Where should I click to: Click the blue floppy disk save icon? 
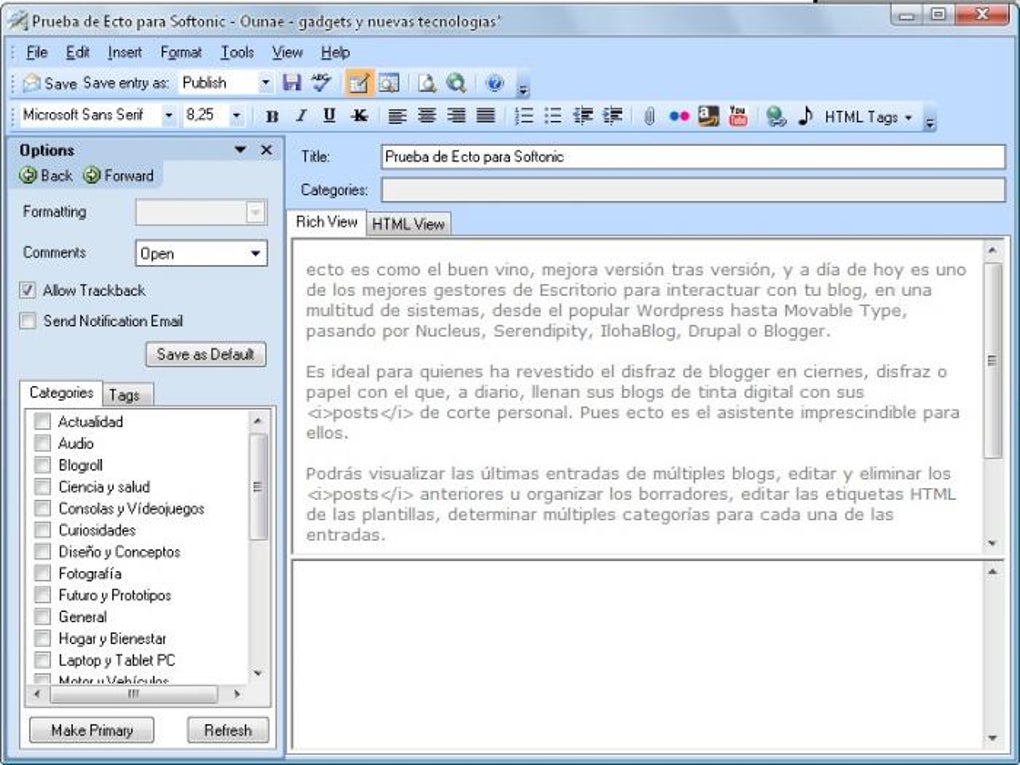tap(292, 83)
